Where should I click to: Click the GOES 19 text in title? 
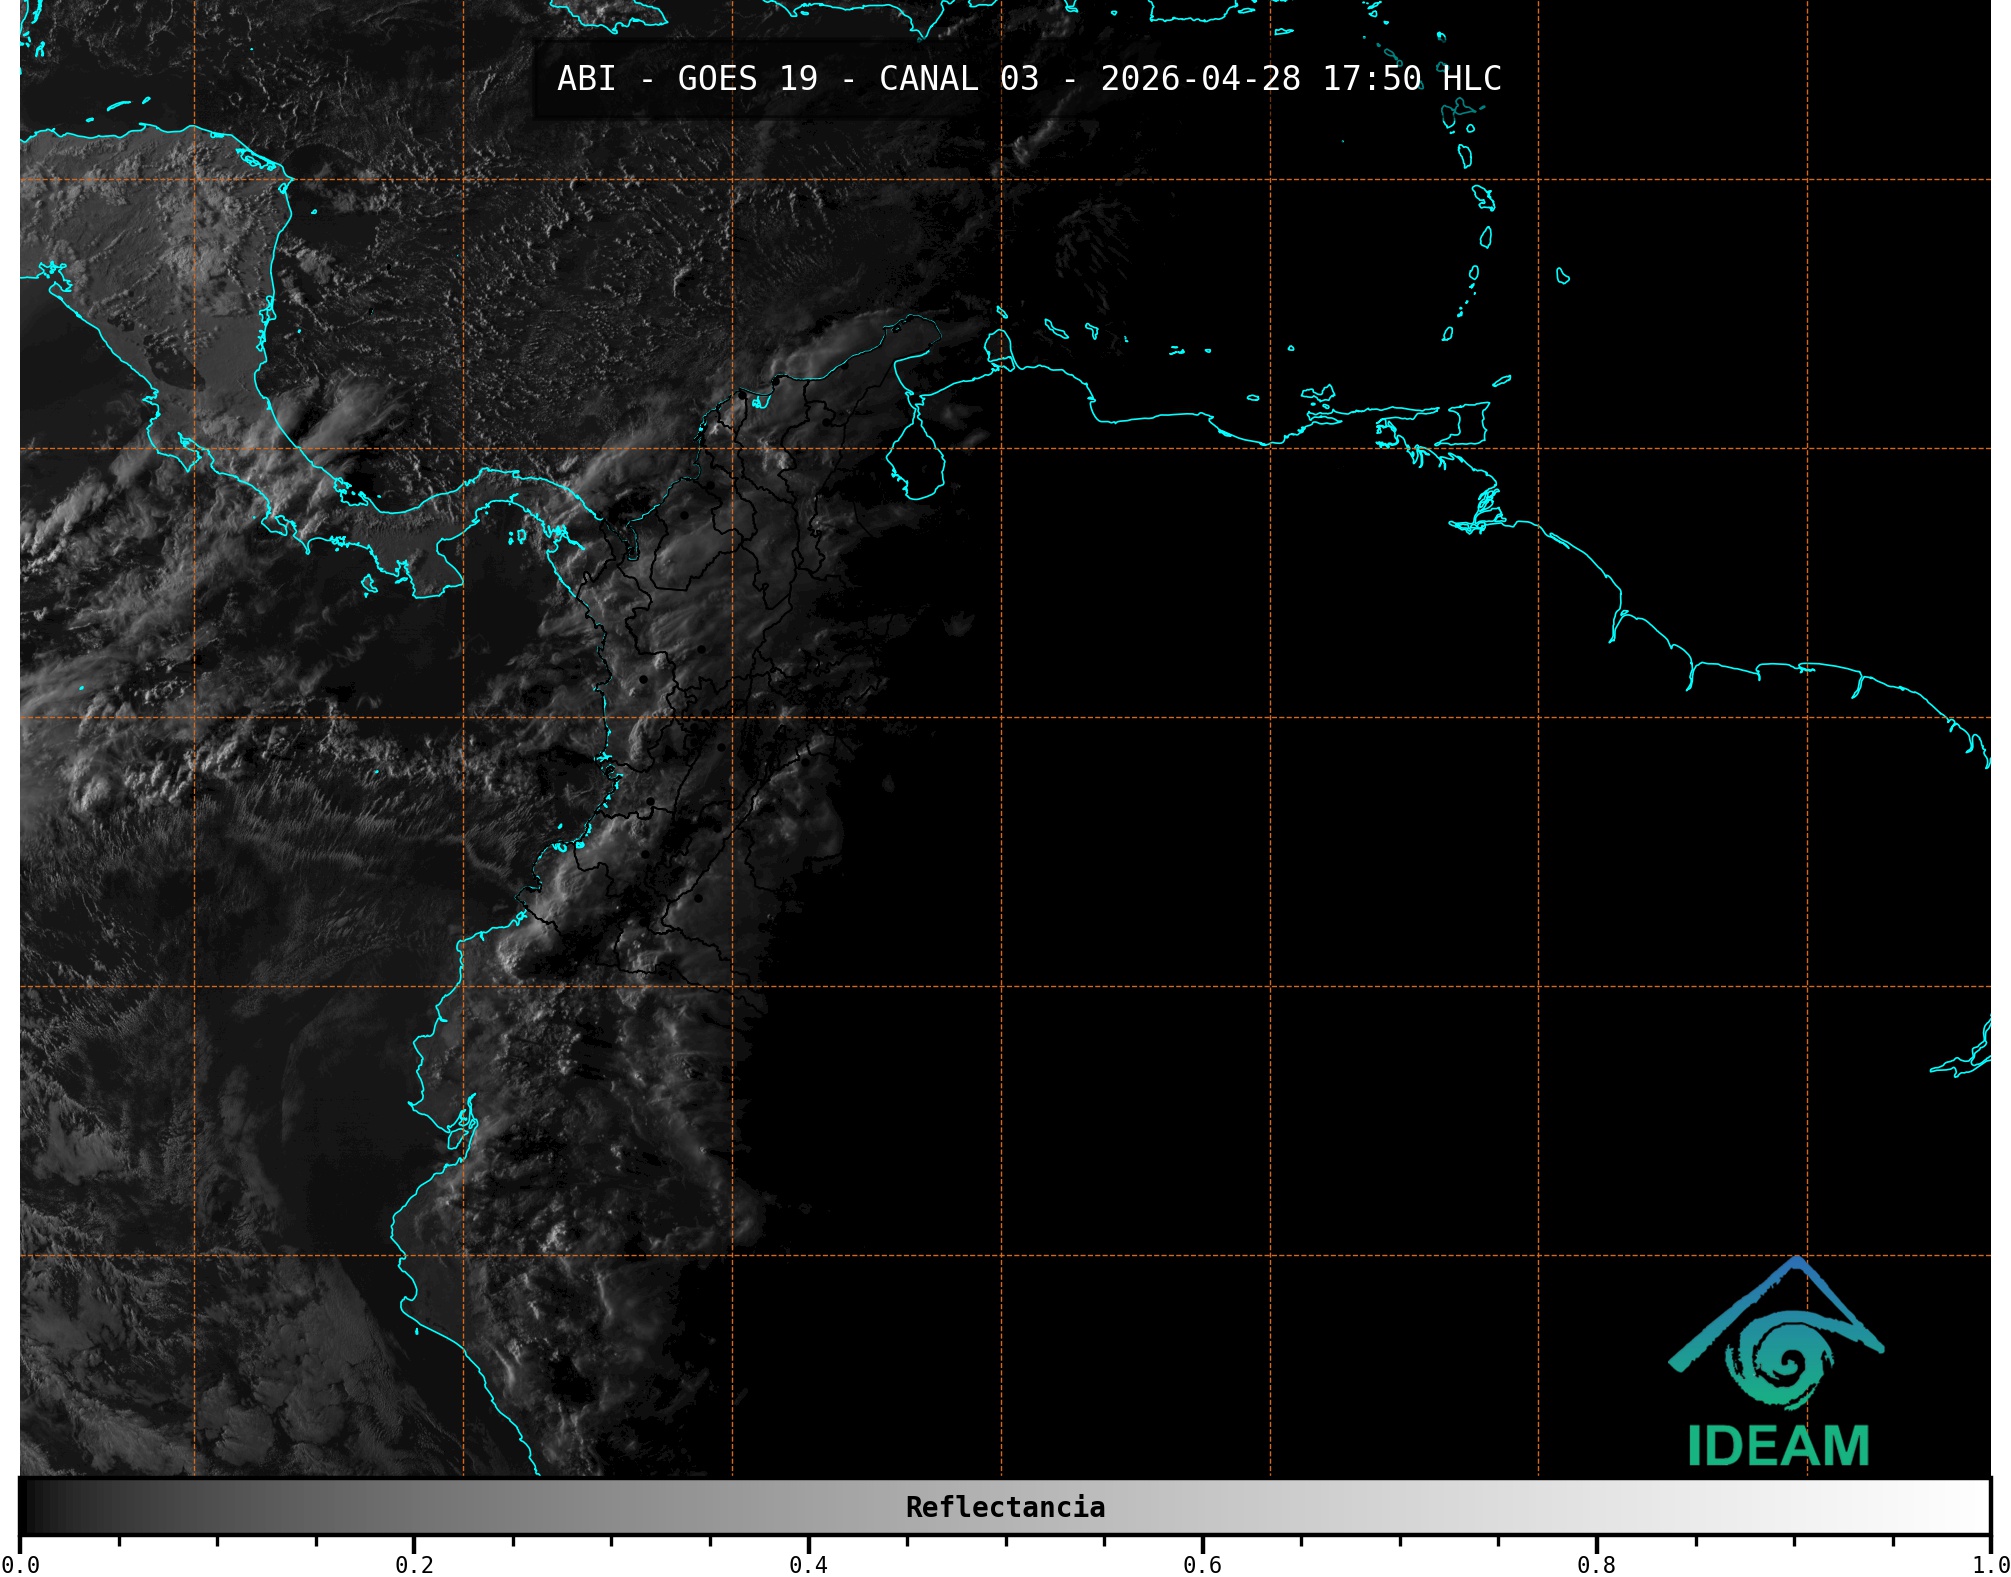[x=747, y=79]
